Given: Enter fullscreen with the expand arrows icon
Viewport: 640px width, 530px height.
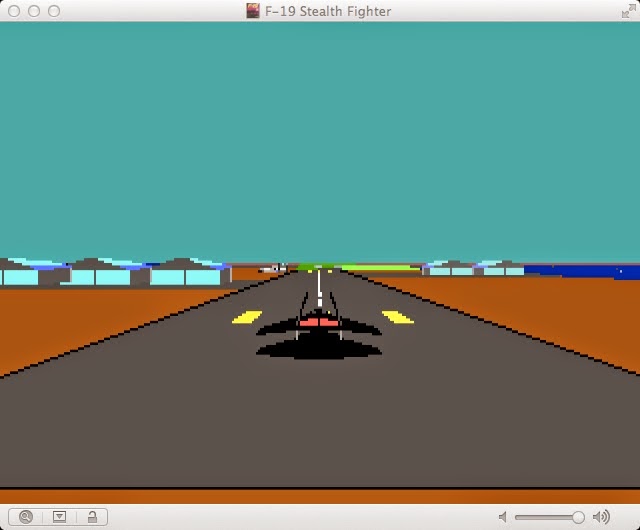Looking at the screenshot, I should (x=629, y=11).
